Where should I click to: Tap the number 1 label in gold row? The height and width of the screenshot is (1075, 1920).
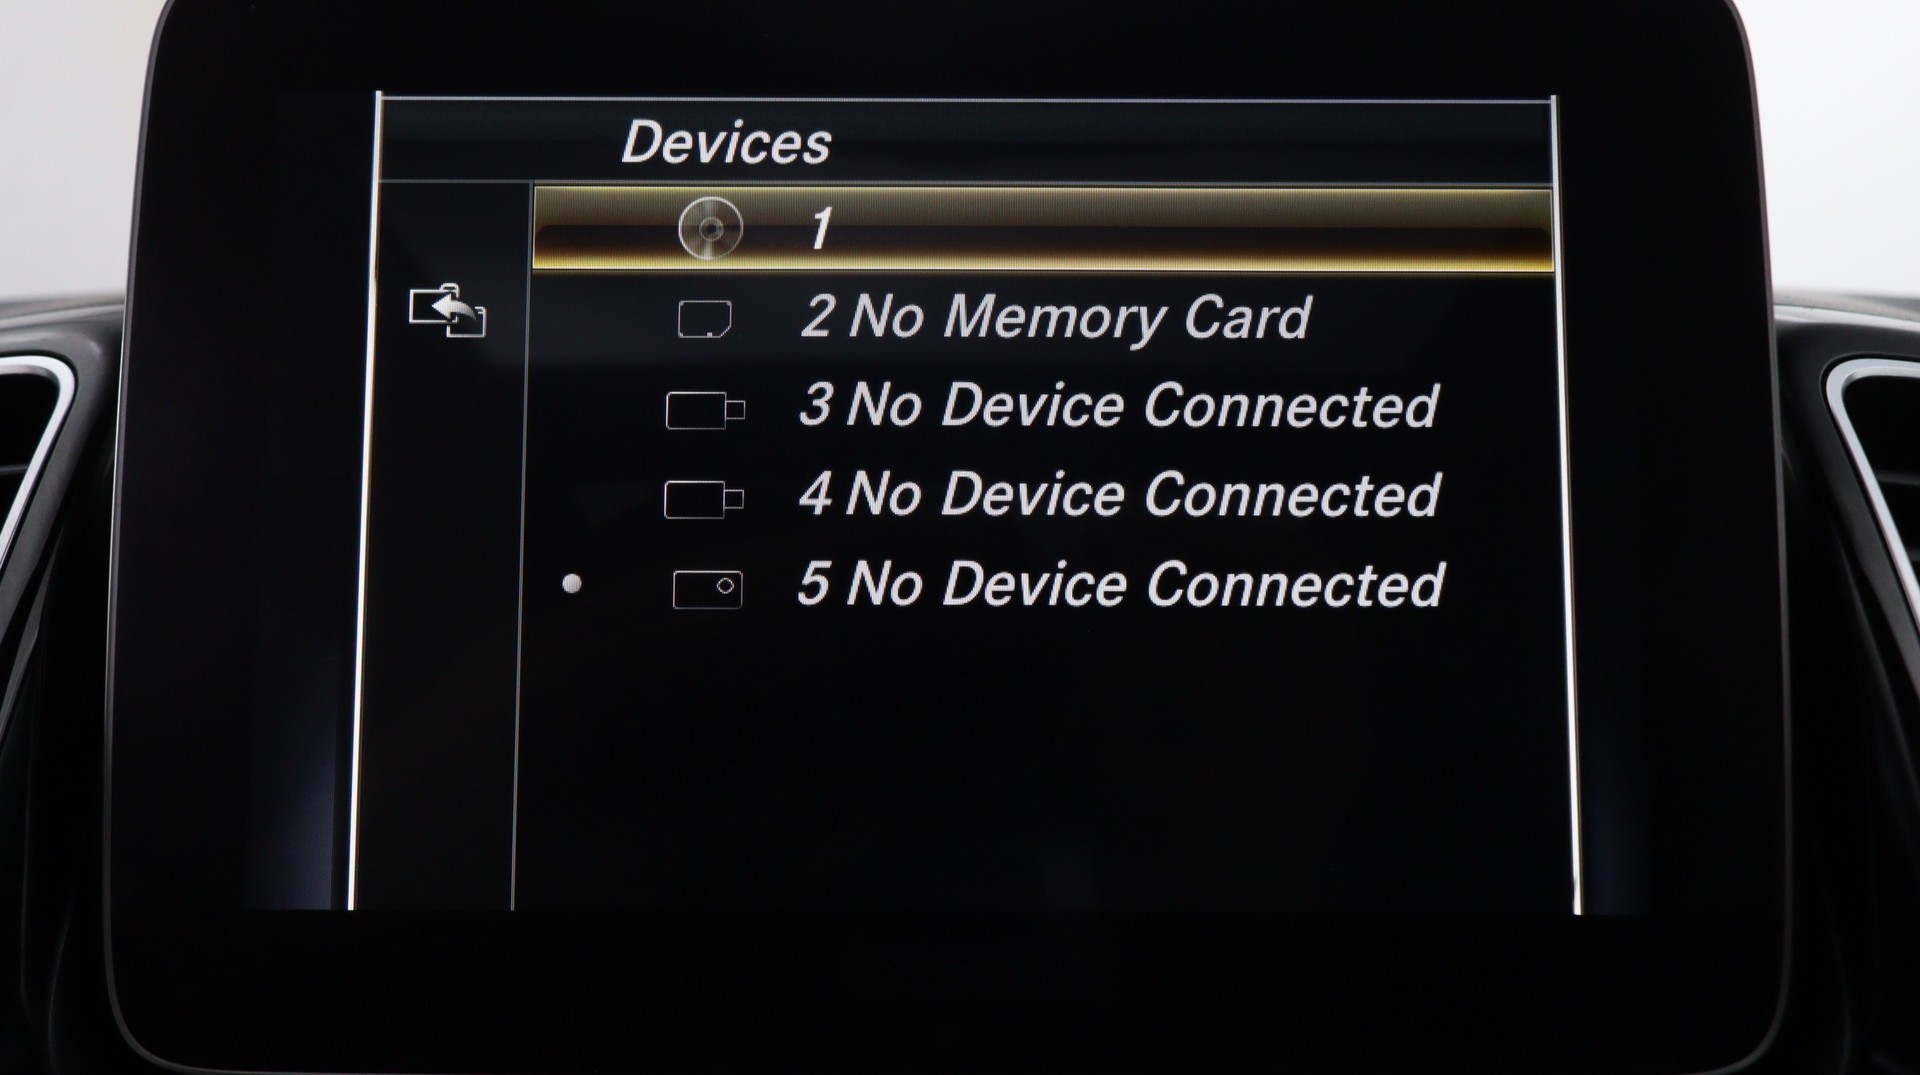click(820, 229)
